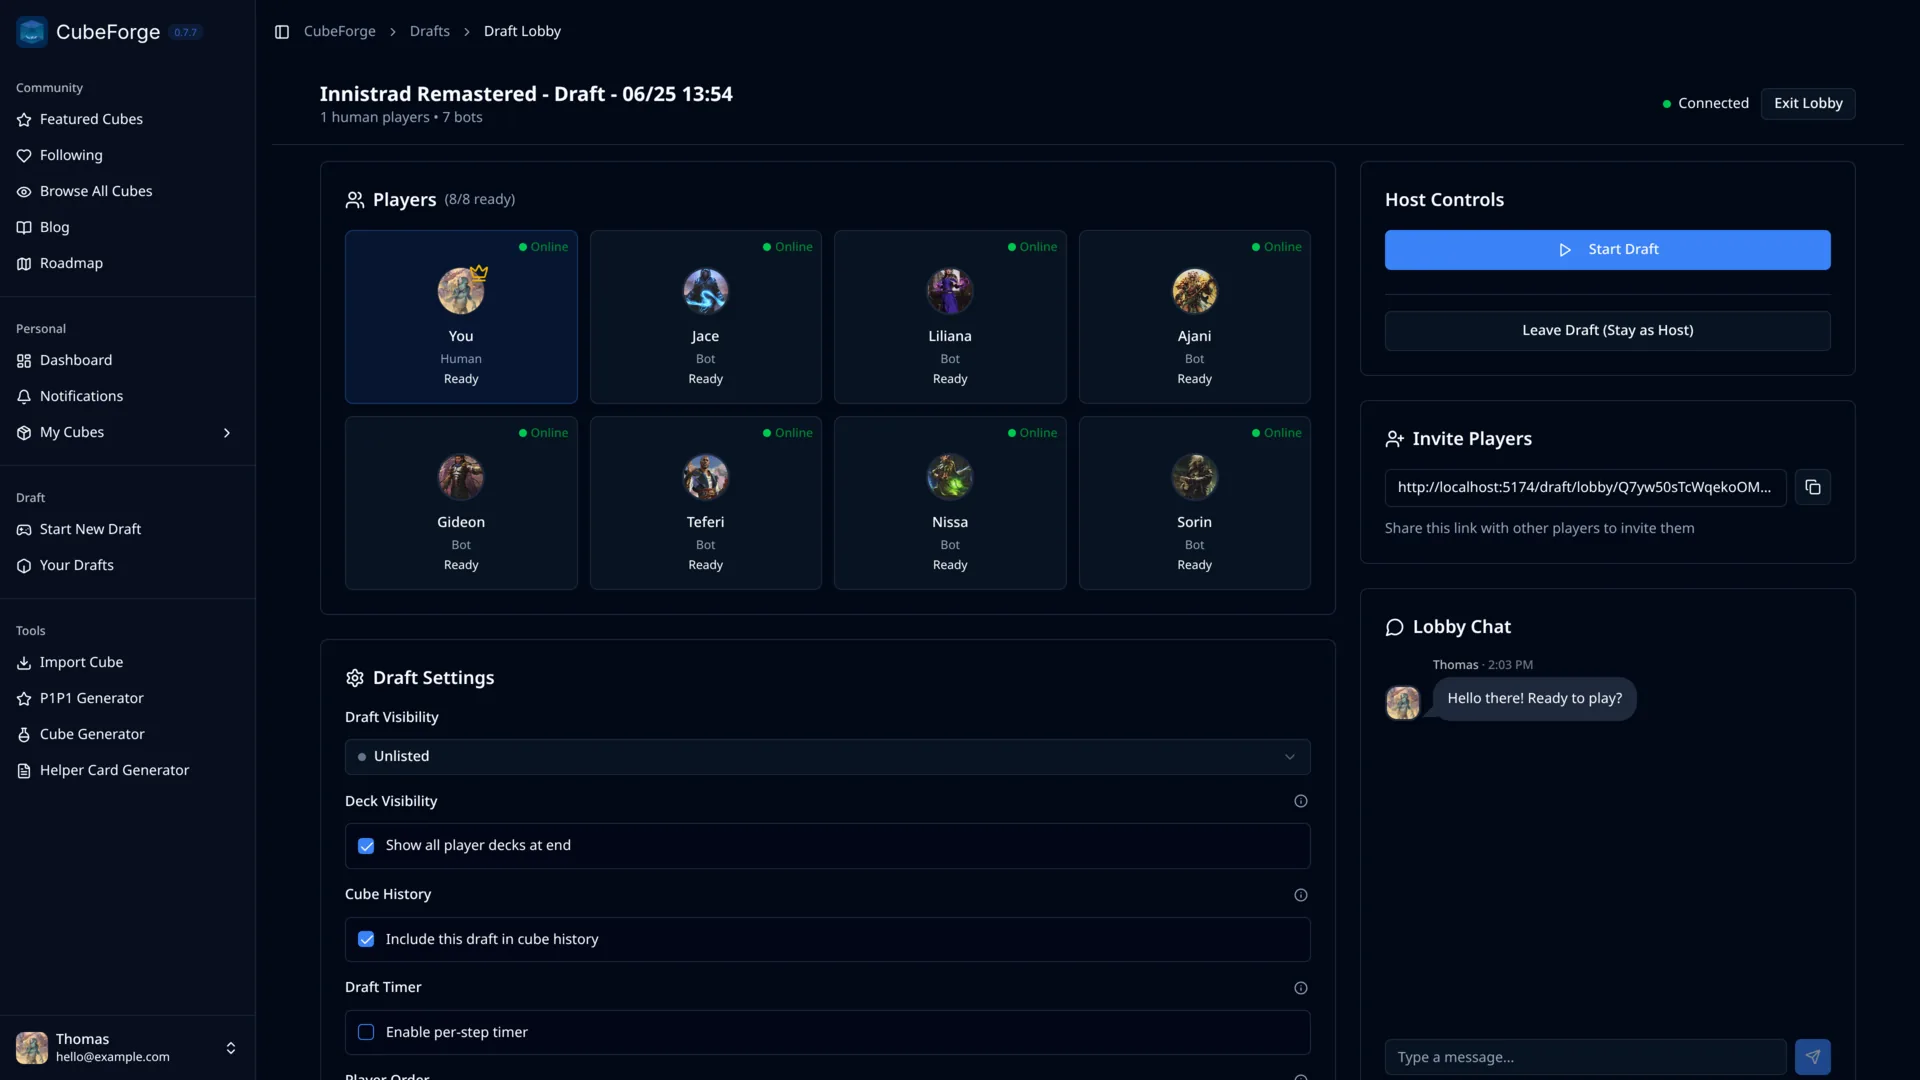The width and height of the screenshot is (1920, 1080).
Task: Toggle the sidebar panel icon
Action: (x=282, y=32)
